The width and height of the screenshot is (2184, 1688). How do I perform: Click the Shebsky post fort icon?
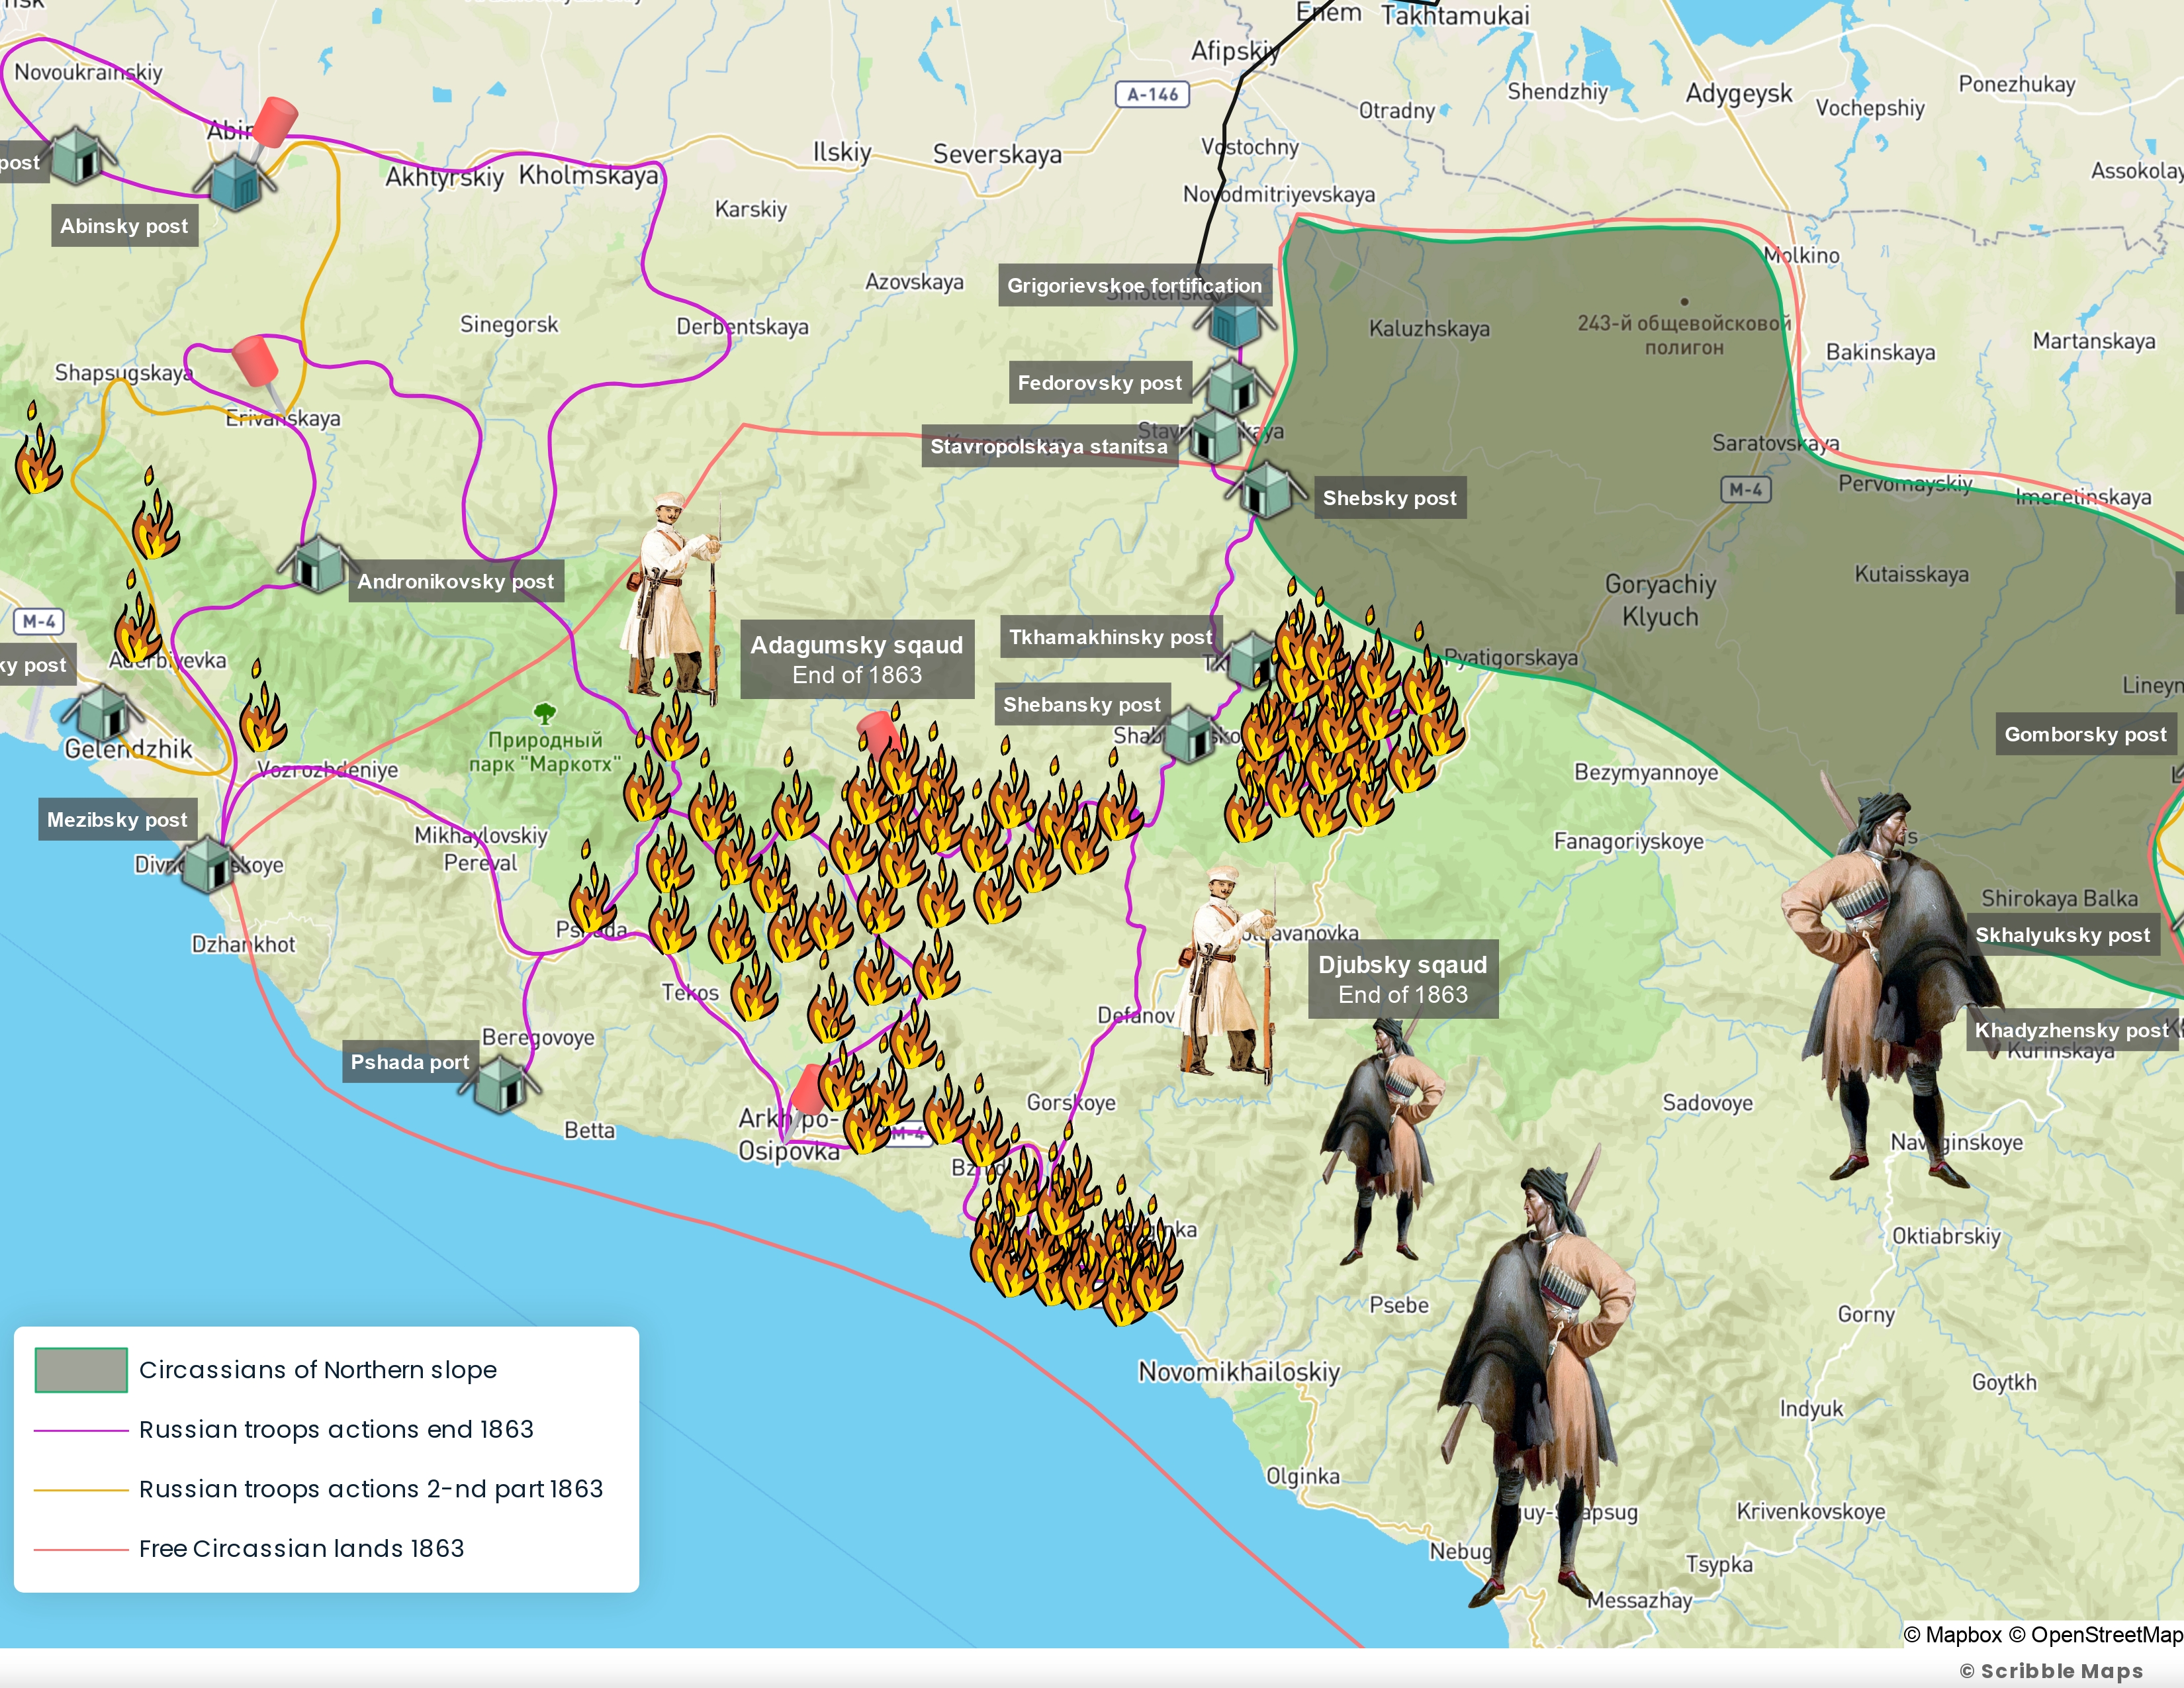coord(1266,490)
